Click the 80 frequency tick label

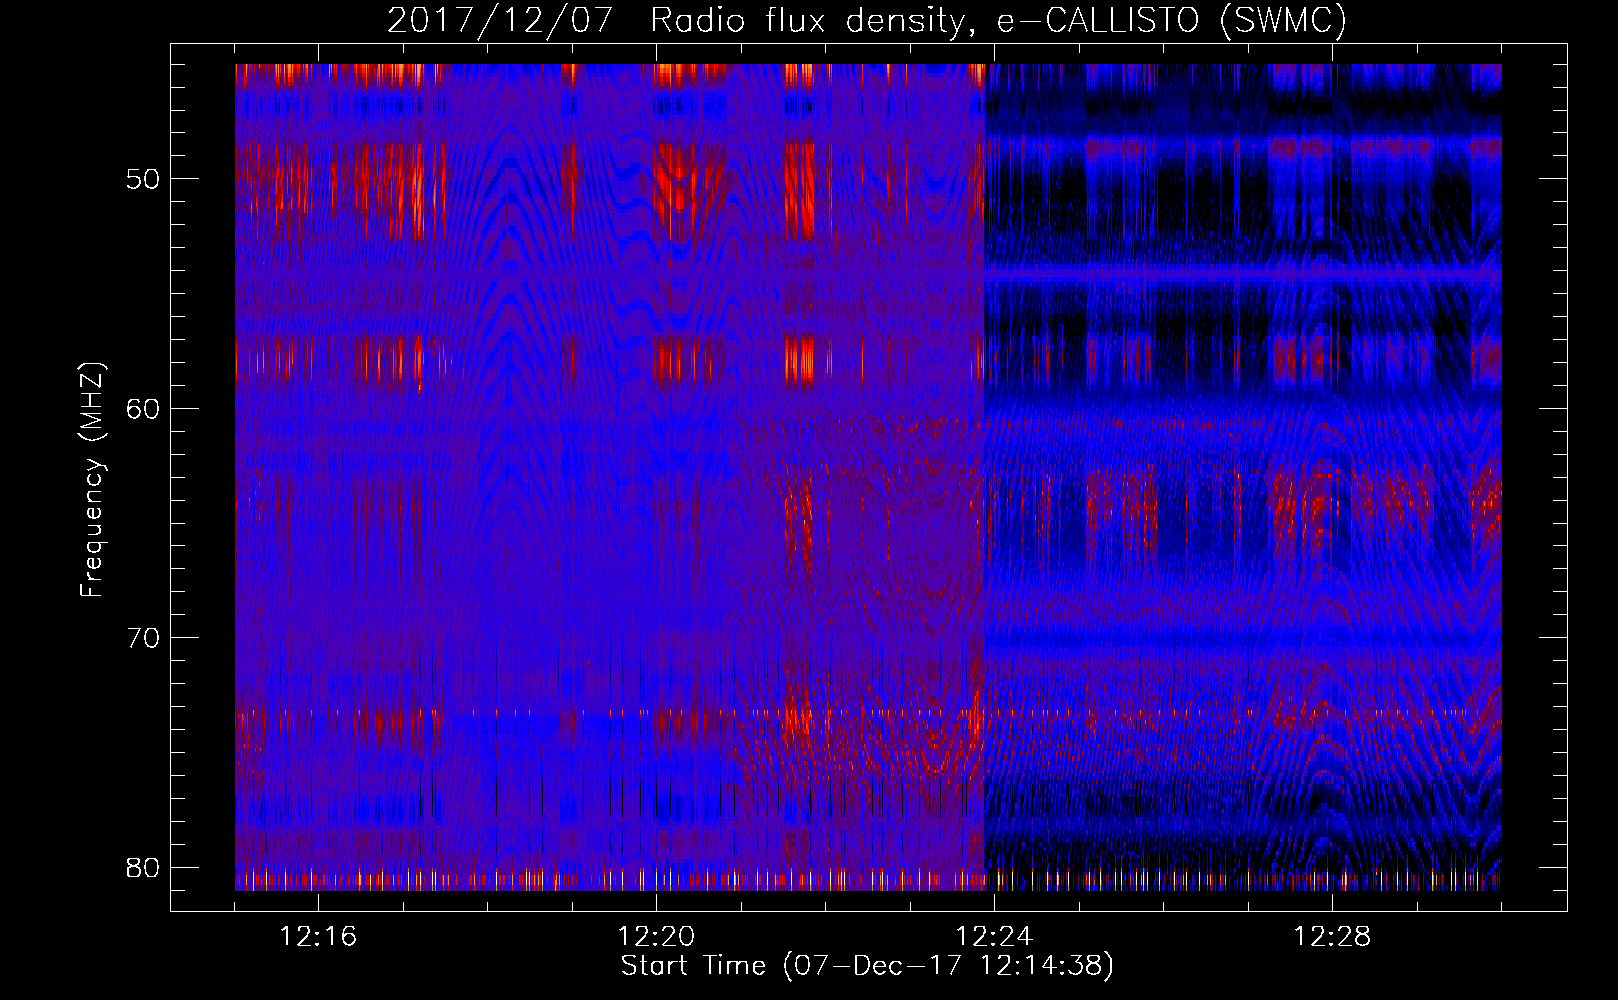point(142,867)
